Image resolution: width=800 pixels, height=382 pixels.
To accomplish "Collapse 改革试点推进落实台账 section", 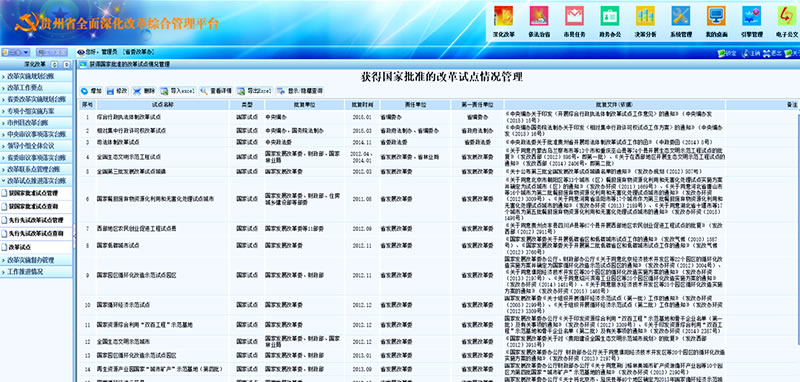I will coord(36,181).
